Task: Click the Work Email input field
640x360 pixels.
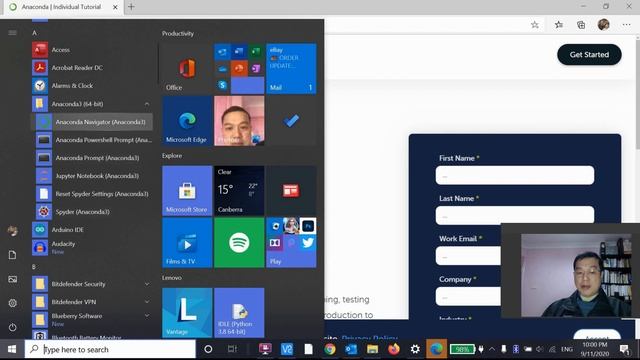Action: tap(468, 256)
